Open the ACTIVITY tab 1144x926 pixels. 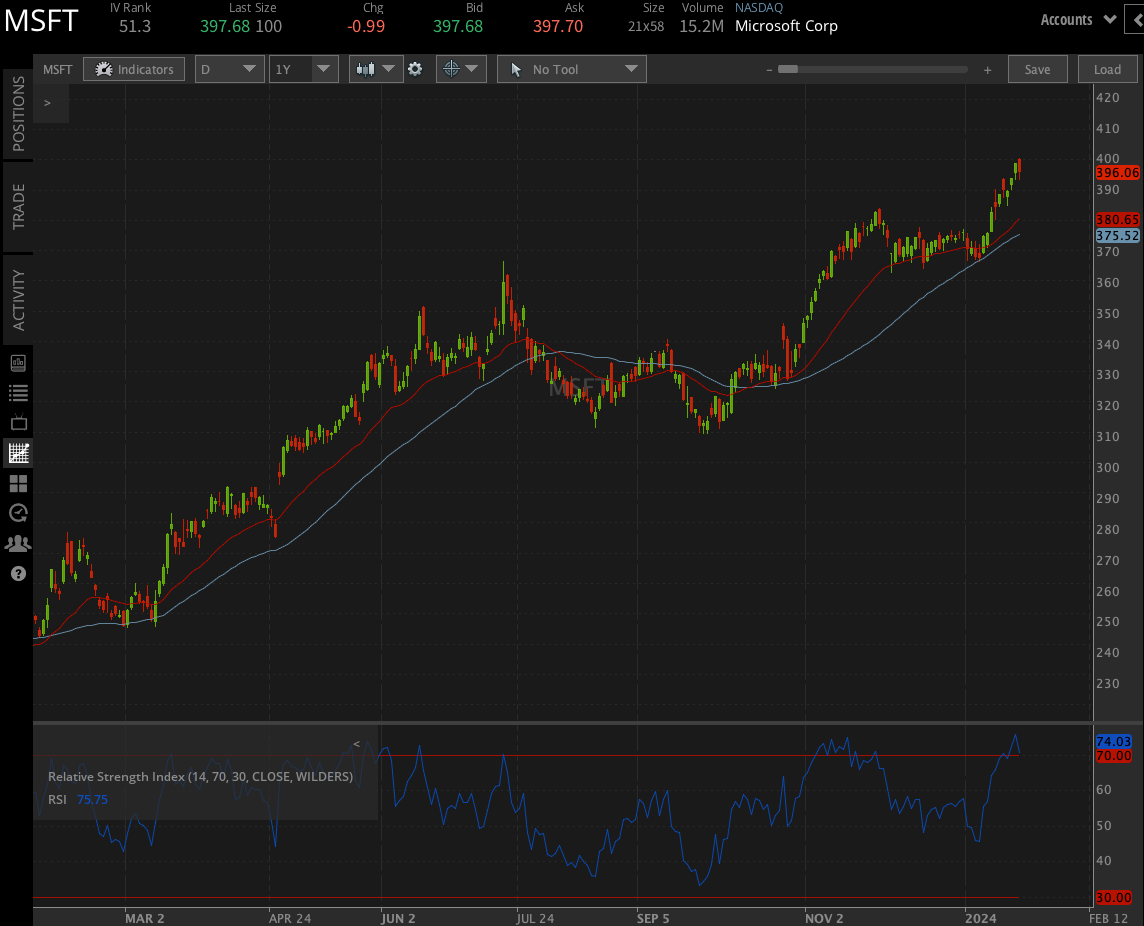point(16,296)
